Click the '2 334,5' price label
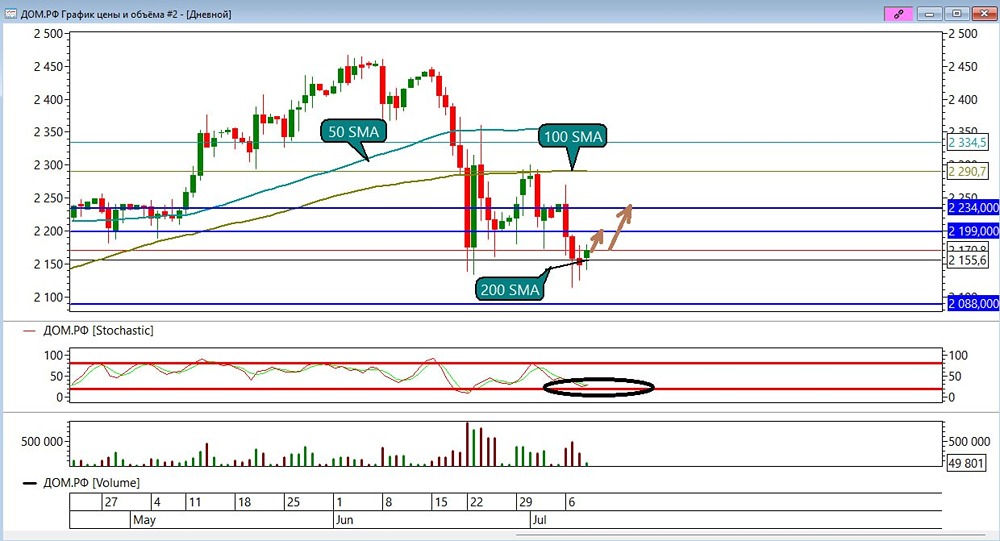The image size is (1000, 541). coord(968,143)
